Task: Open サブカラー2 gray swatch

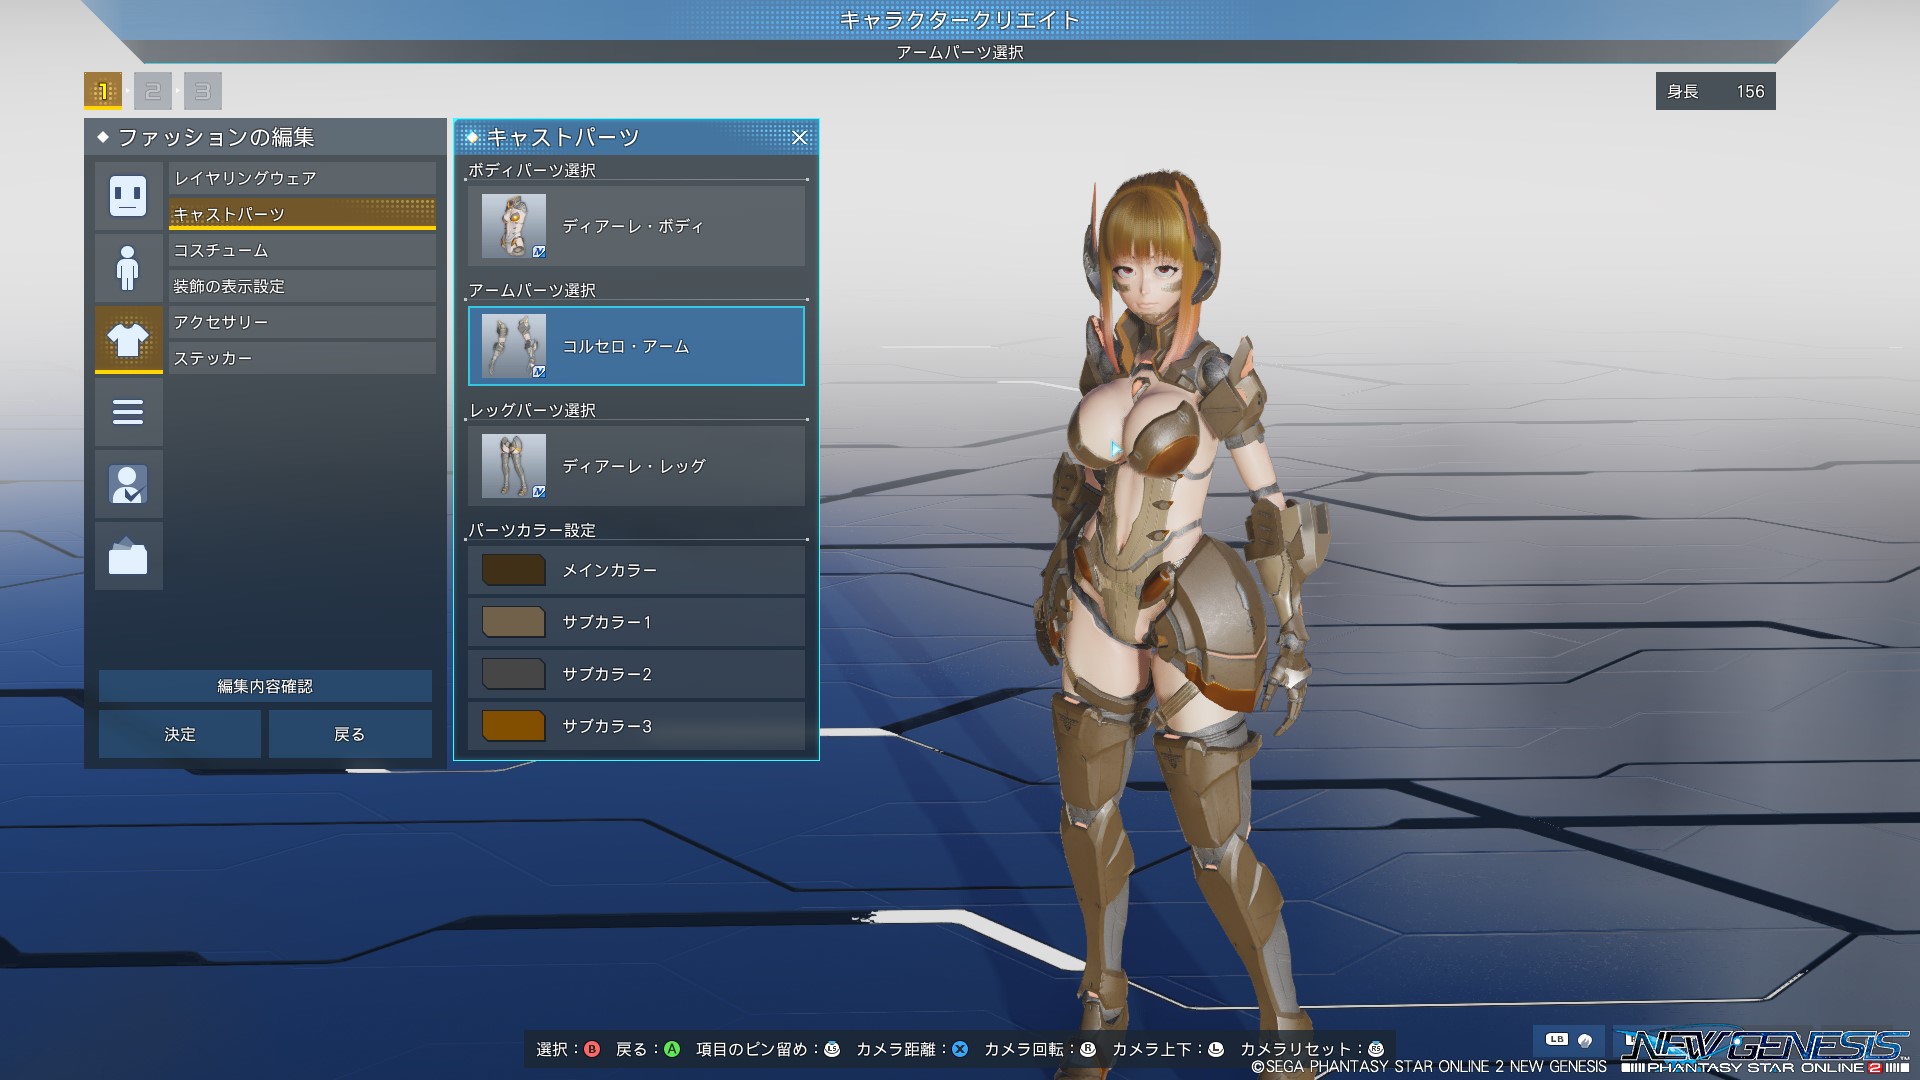Action: click(514, 674)
